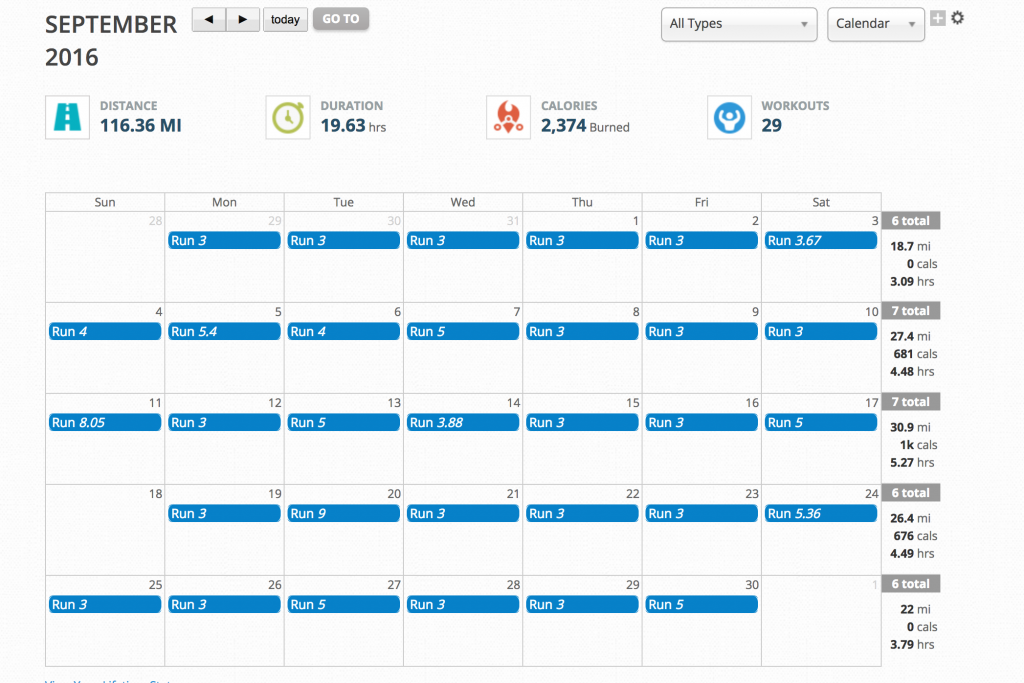Go to next month with right arrow

click(243, 20)
